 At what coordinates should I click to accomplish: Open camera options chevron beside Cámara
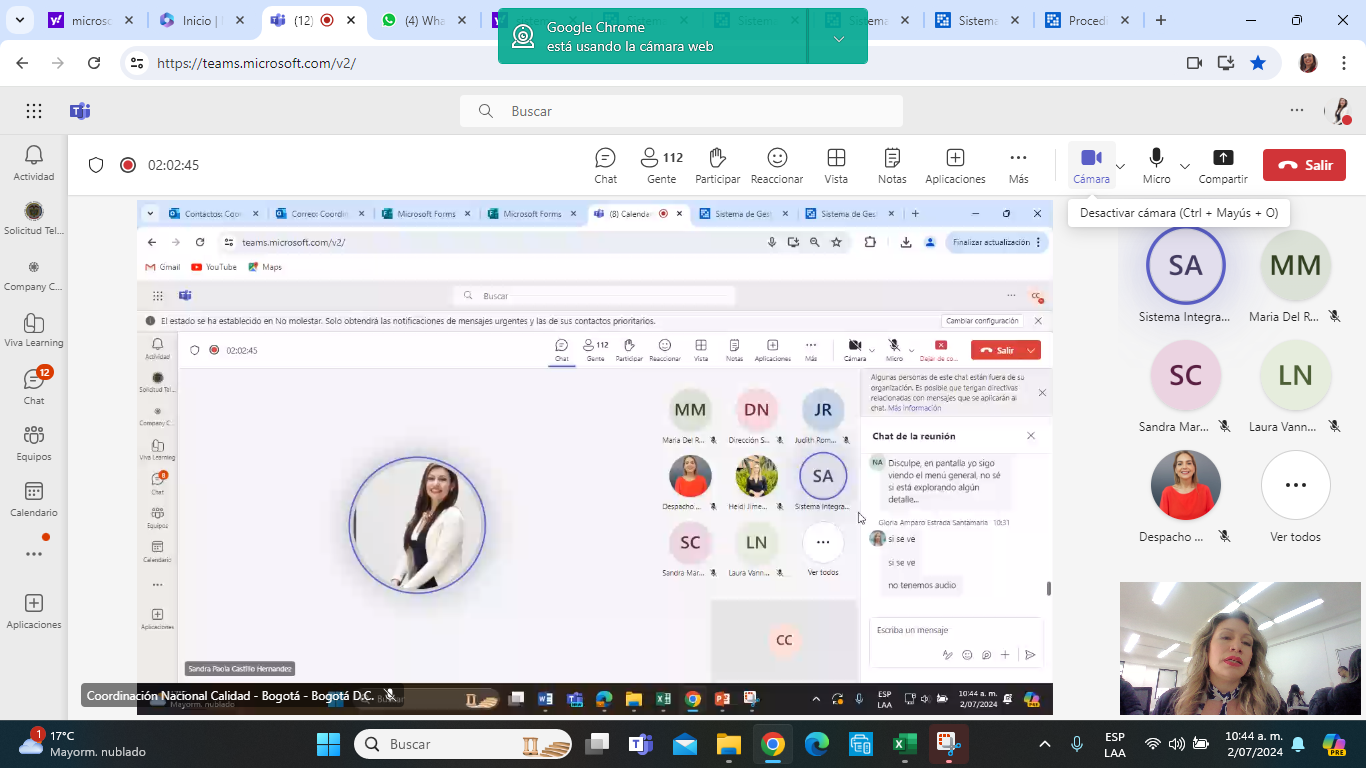(1120, 166)
